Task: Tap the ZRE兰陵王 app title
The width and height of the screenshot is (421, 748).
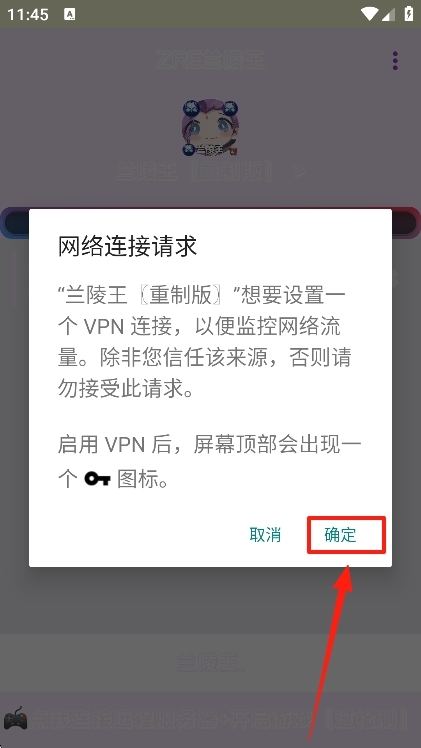Action: (210, 61)
